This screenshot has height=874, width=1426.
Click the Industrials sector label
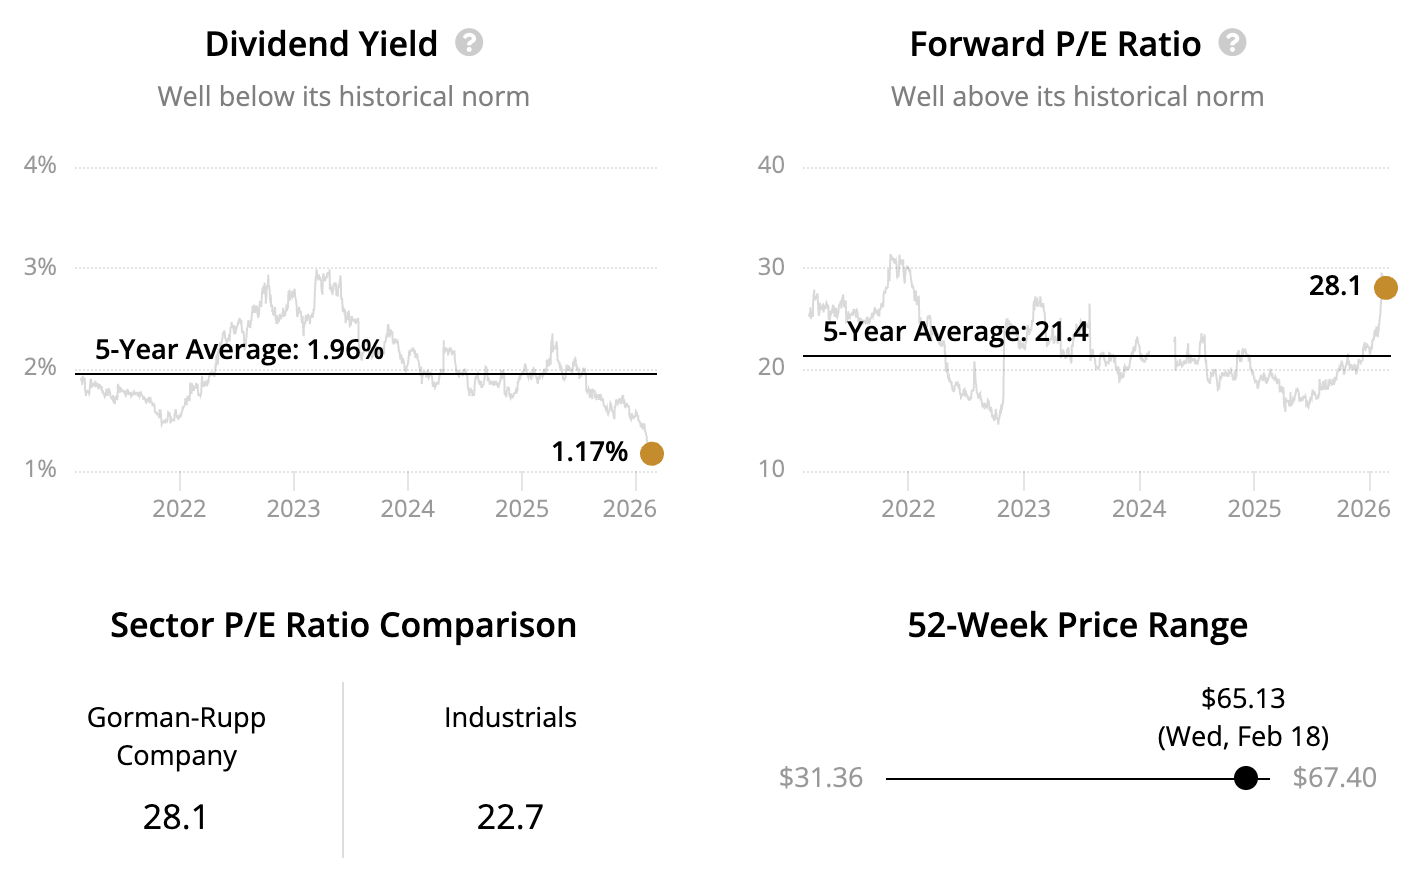click(510, 717)
